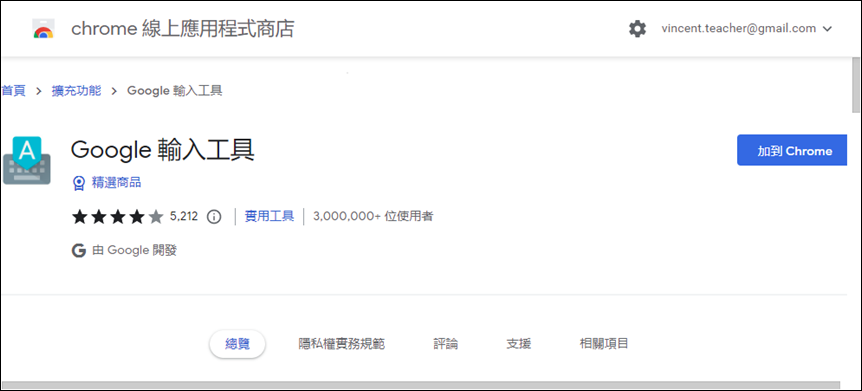This screenshot has height=391, width=862.
Task: Click the Google G logo by 由 Google 開發
Action: click(79, 251)
